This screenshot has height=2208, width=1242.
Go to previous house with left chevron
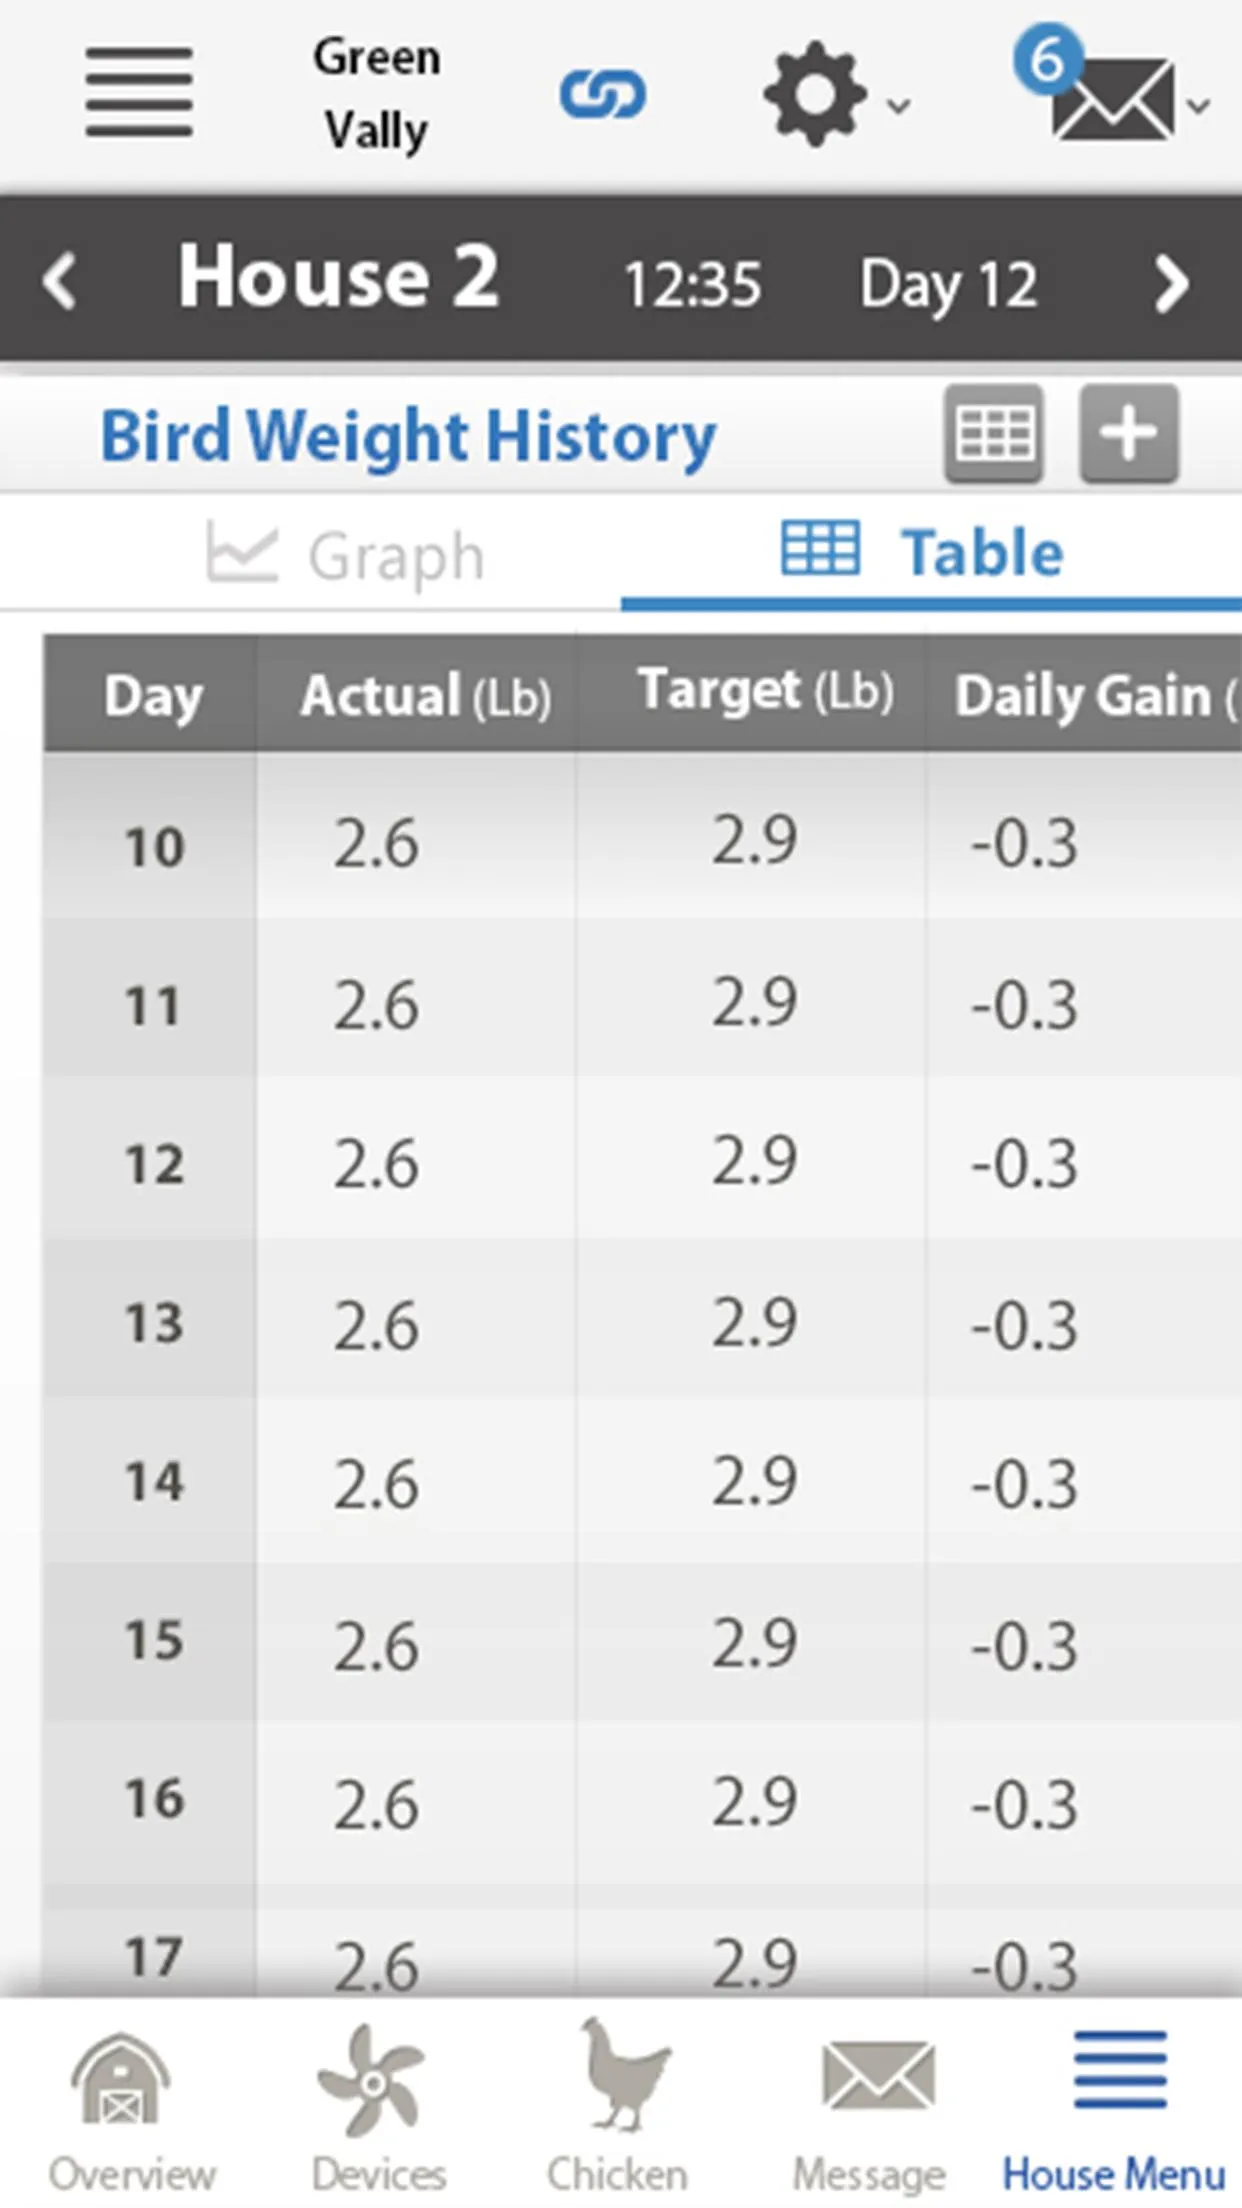(60, 281)
